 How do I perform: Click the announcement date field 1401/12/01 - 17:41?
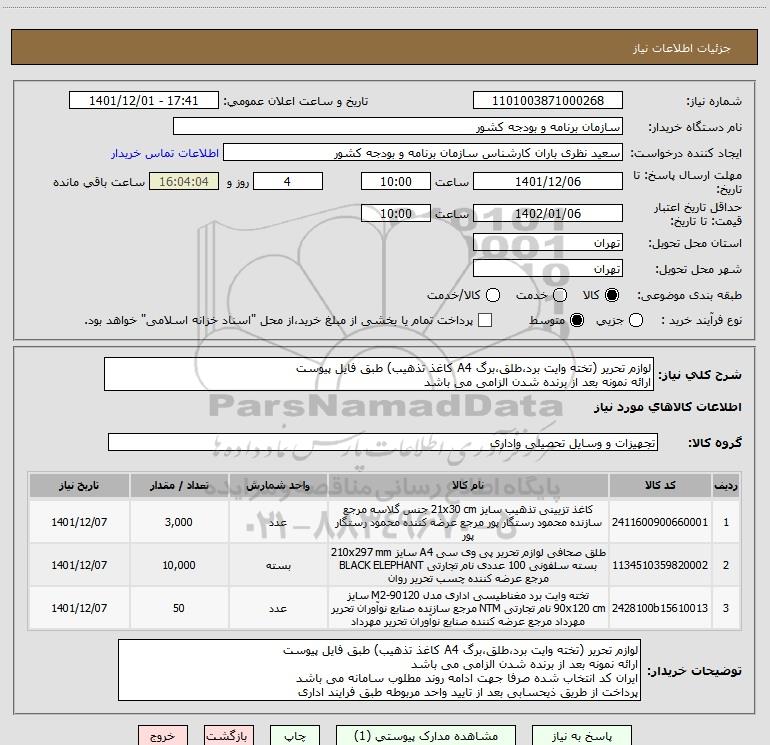143,100
